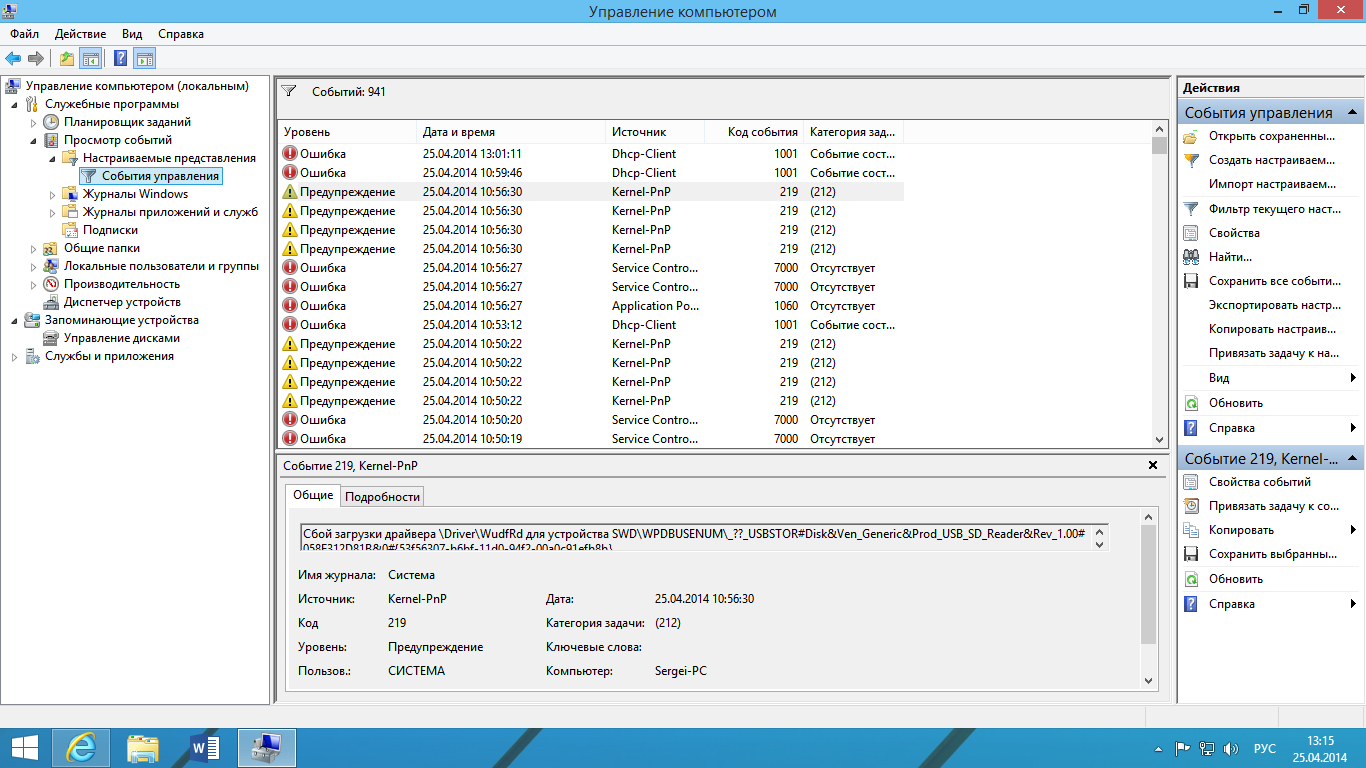Collapse the Просмотр событий node
The image size is (1366, 768).
(x=33, y=140)
